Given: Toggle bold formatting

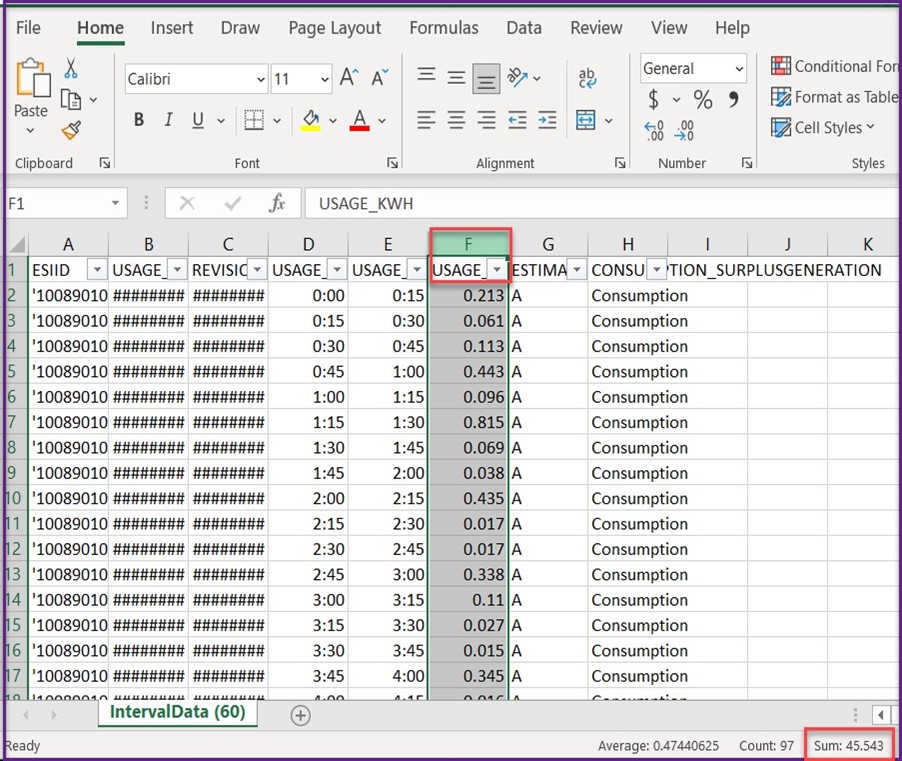Looking at the screenshot, I should 138,119.
